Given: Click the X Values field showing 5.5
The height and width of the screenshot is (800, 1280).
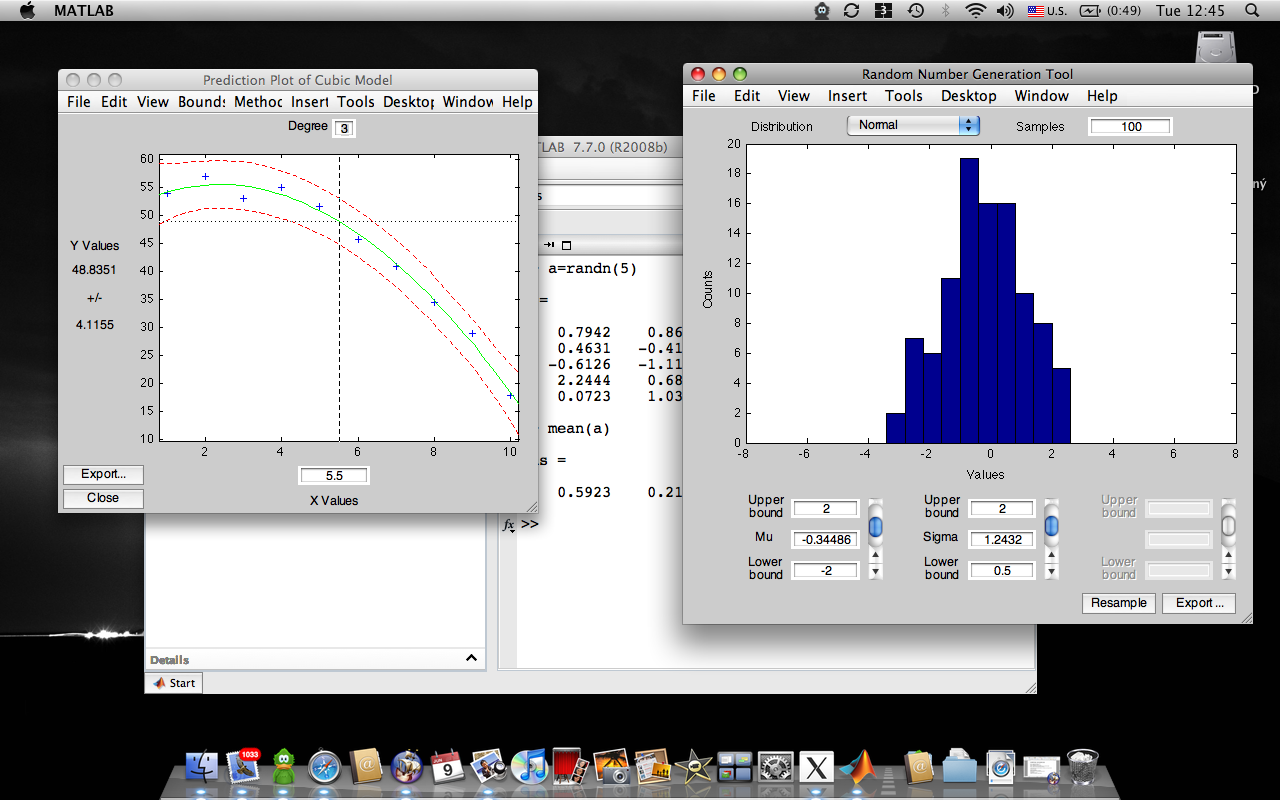Looking at the screenshot, I should [x=334, y=476].
